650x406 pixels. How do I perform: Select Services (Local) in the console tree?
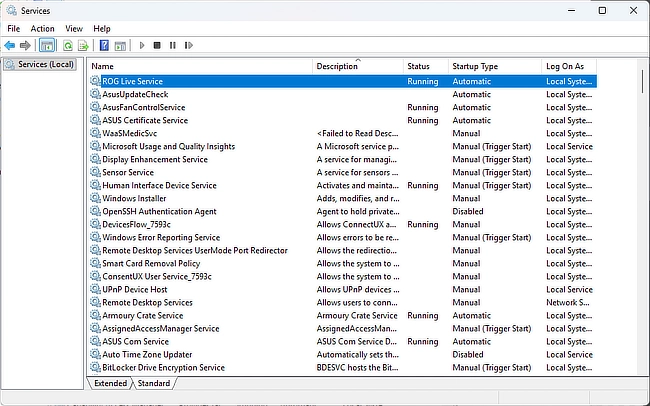click(x=40, y=64)
